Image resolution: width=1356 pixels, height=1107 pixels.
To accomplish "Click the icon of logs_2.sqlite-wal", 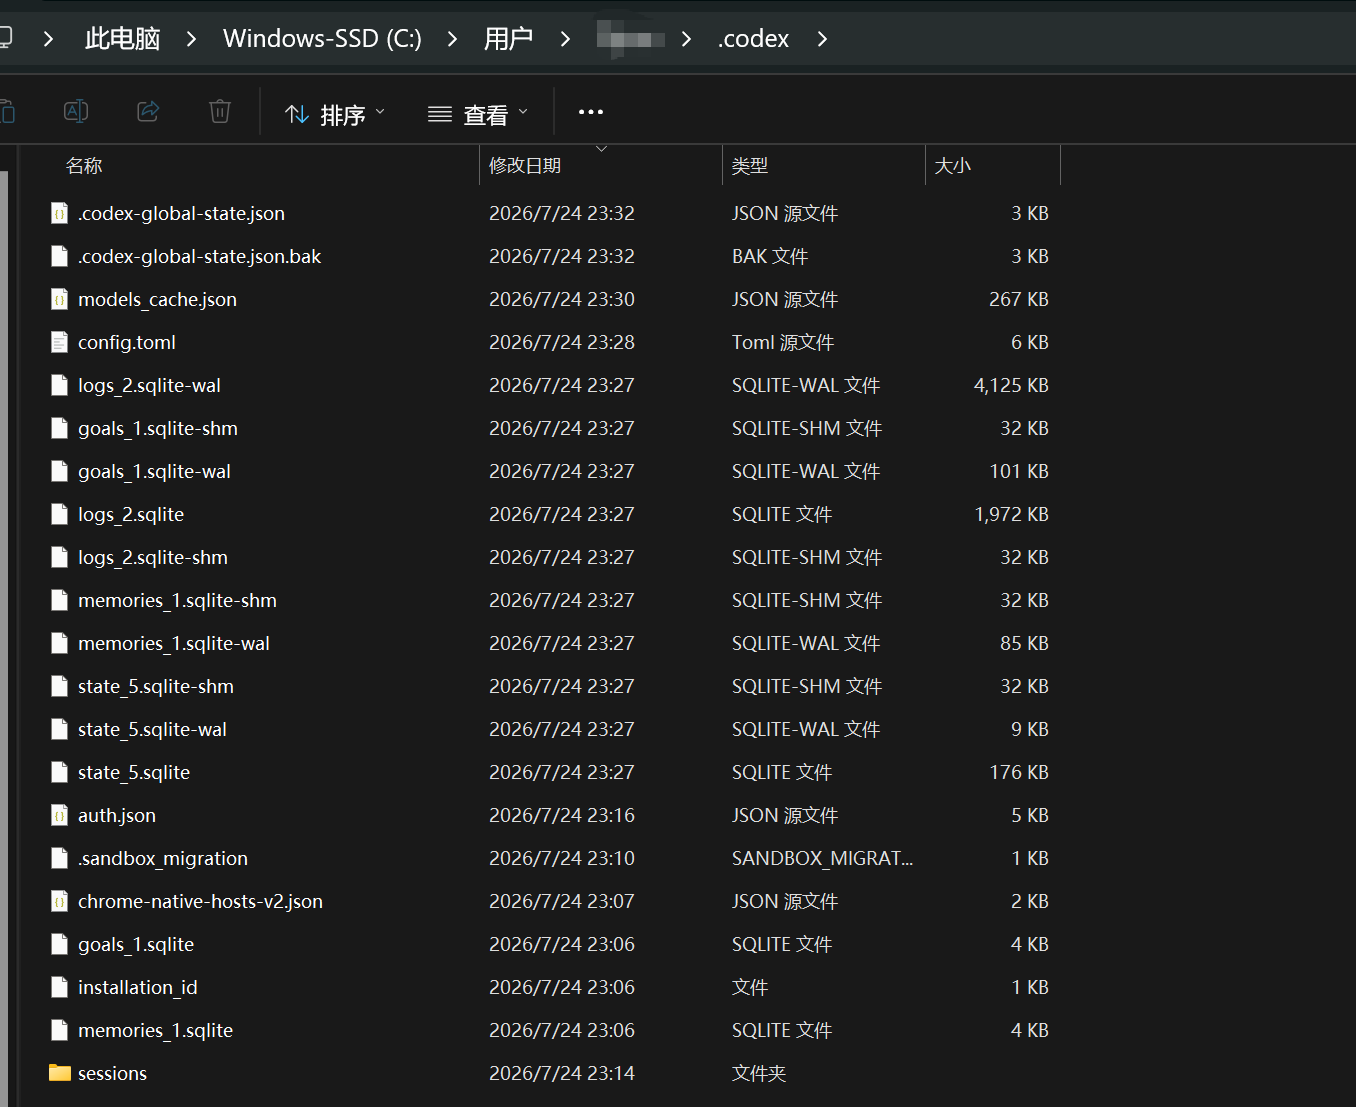I will [x=60, y=385].
